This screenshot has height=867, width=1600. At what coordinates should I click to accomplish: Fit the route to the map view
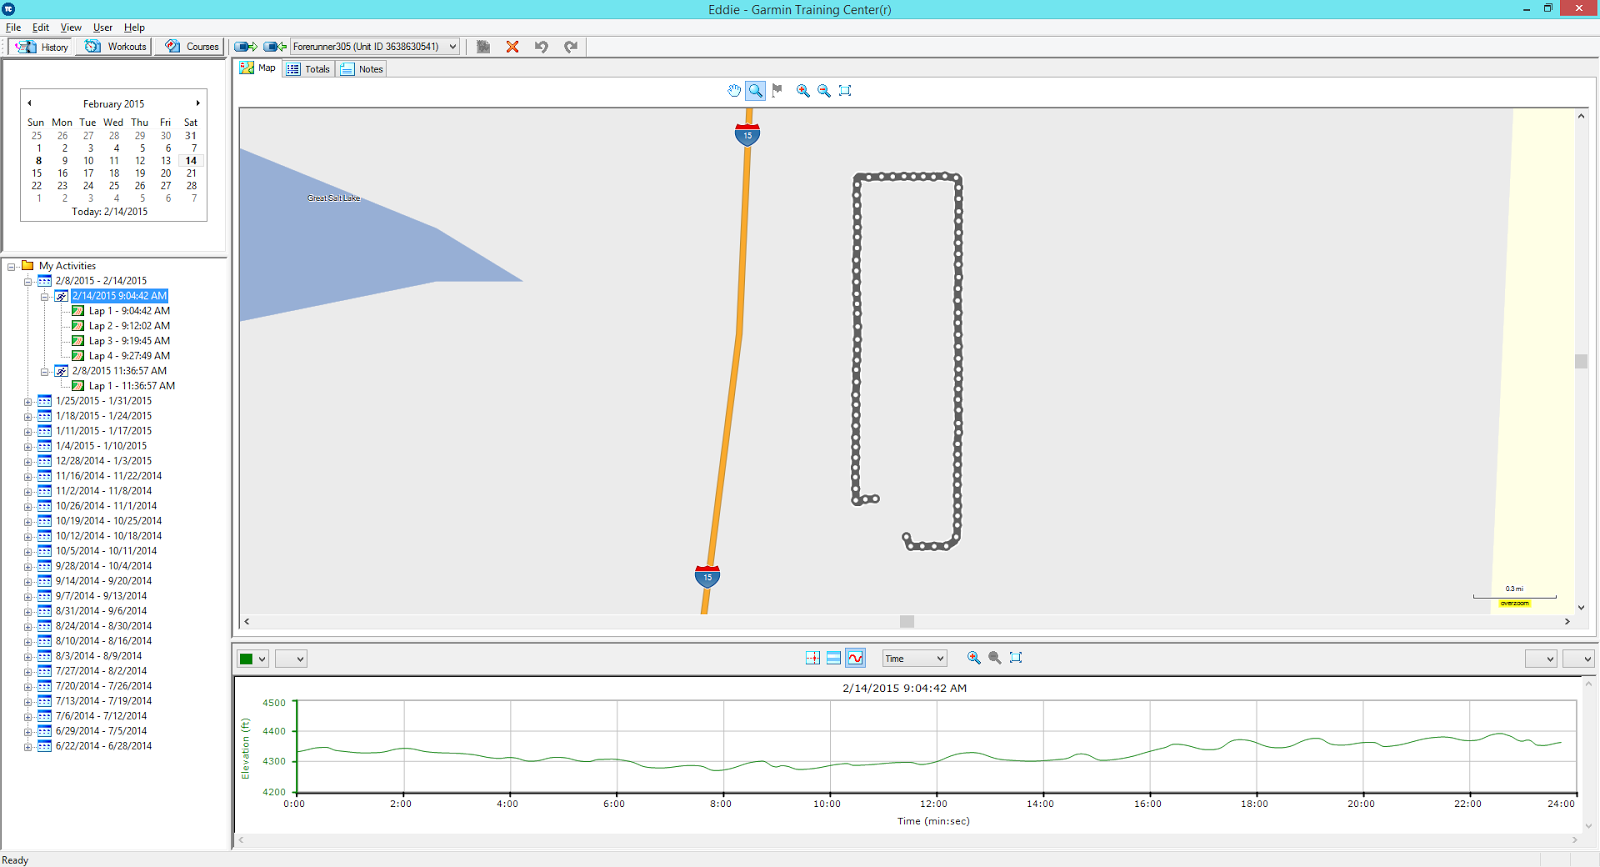845,91
